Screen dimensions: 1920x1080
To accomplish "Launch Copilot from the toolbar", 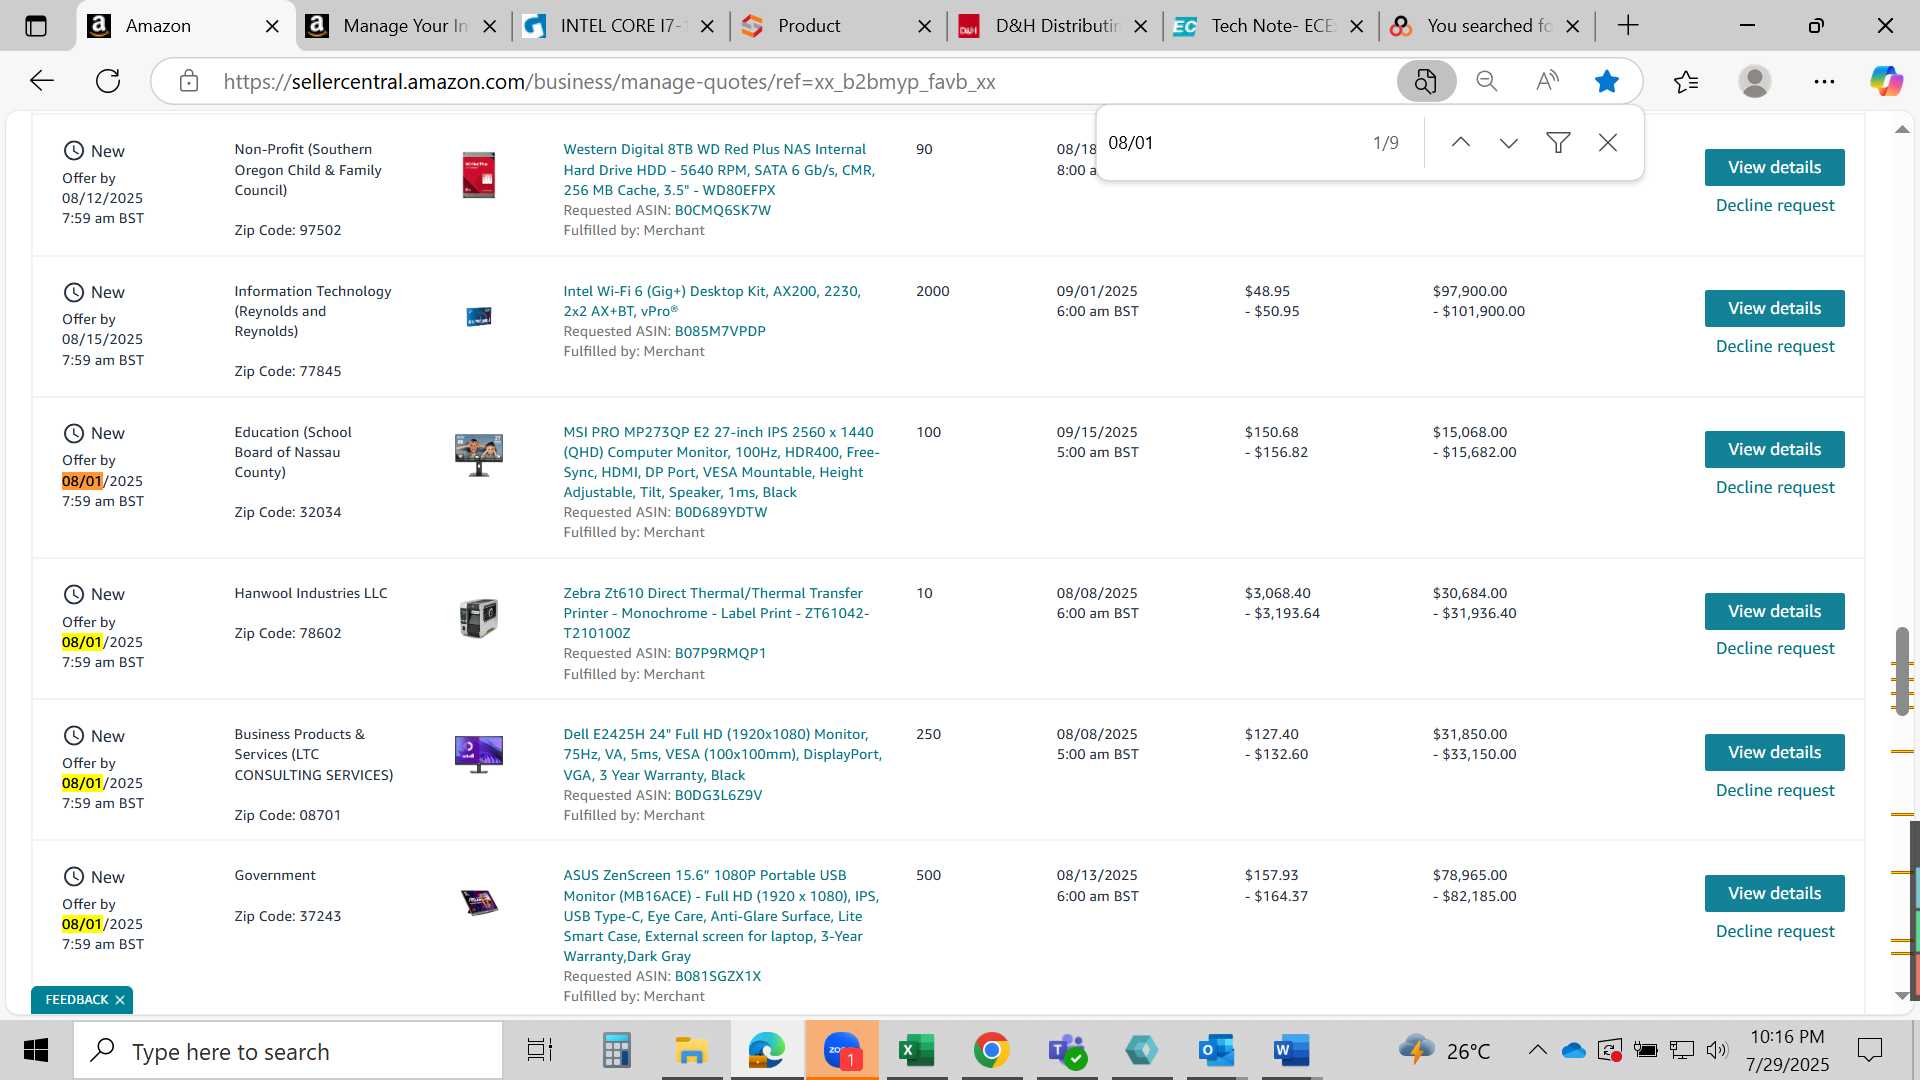I will click(1886, 81).
